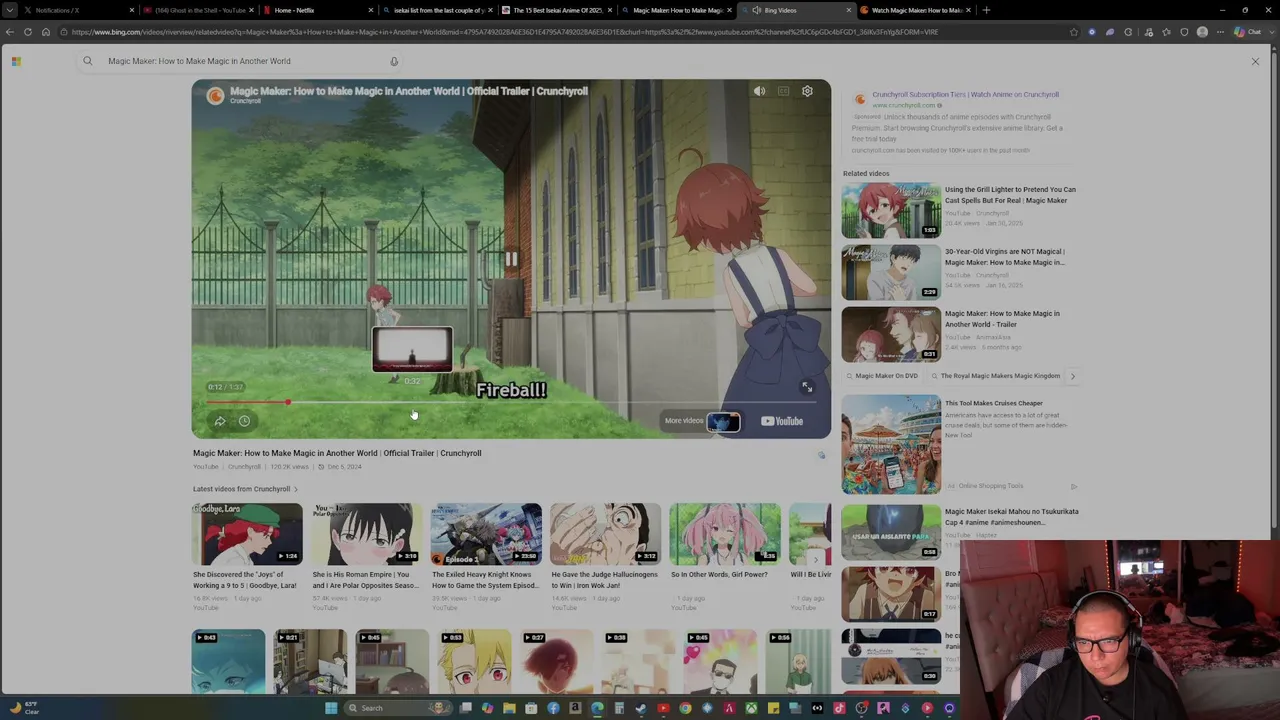Open Steam from the taskbar
Image resolution: width=1280 pixels, height=720 pixels.
(641, 708)
